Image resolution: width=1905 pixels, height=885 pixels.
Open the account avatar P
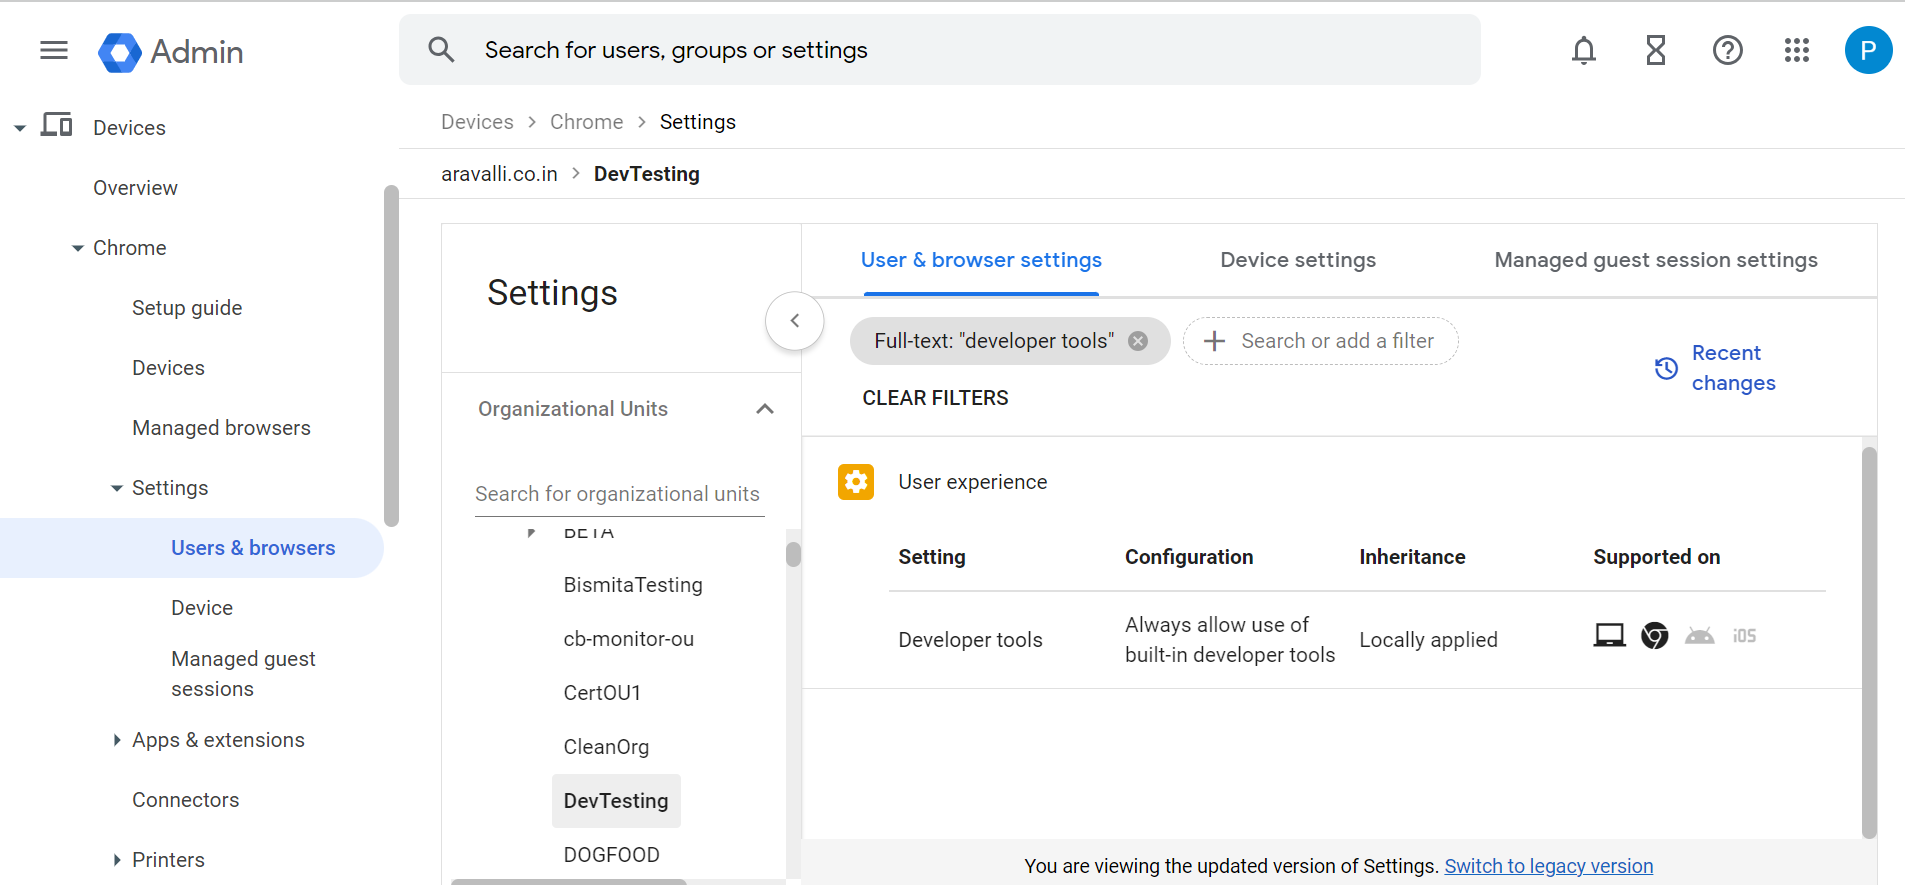[1868, 50]
